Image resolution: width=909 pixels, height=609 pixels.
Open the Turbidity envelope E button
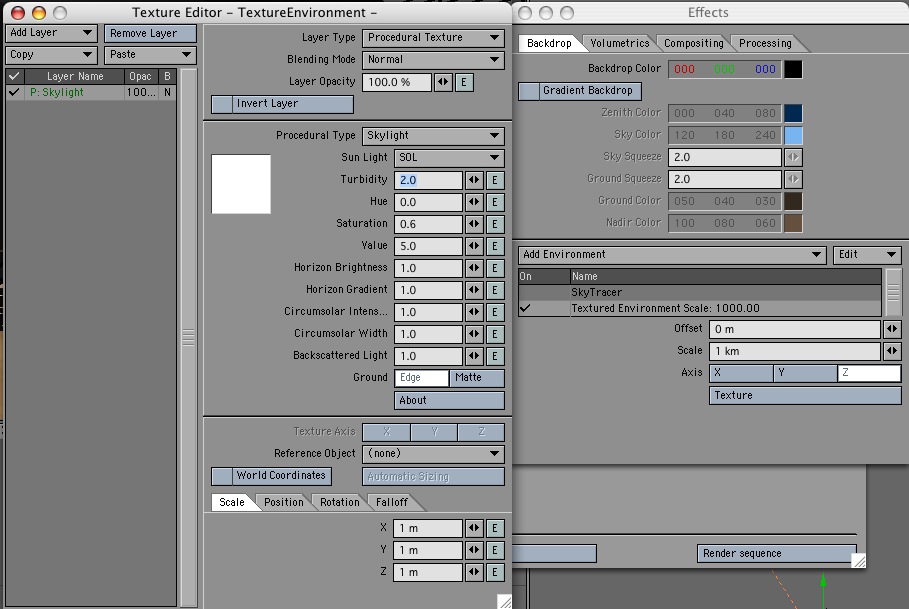(x=495, y=180)
